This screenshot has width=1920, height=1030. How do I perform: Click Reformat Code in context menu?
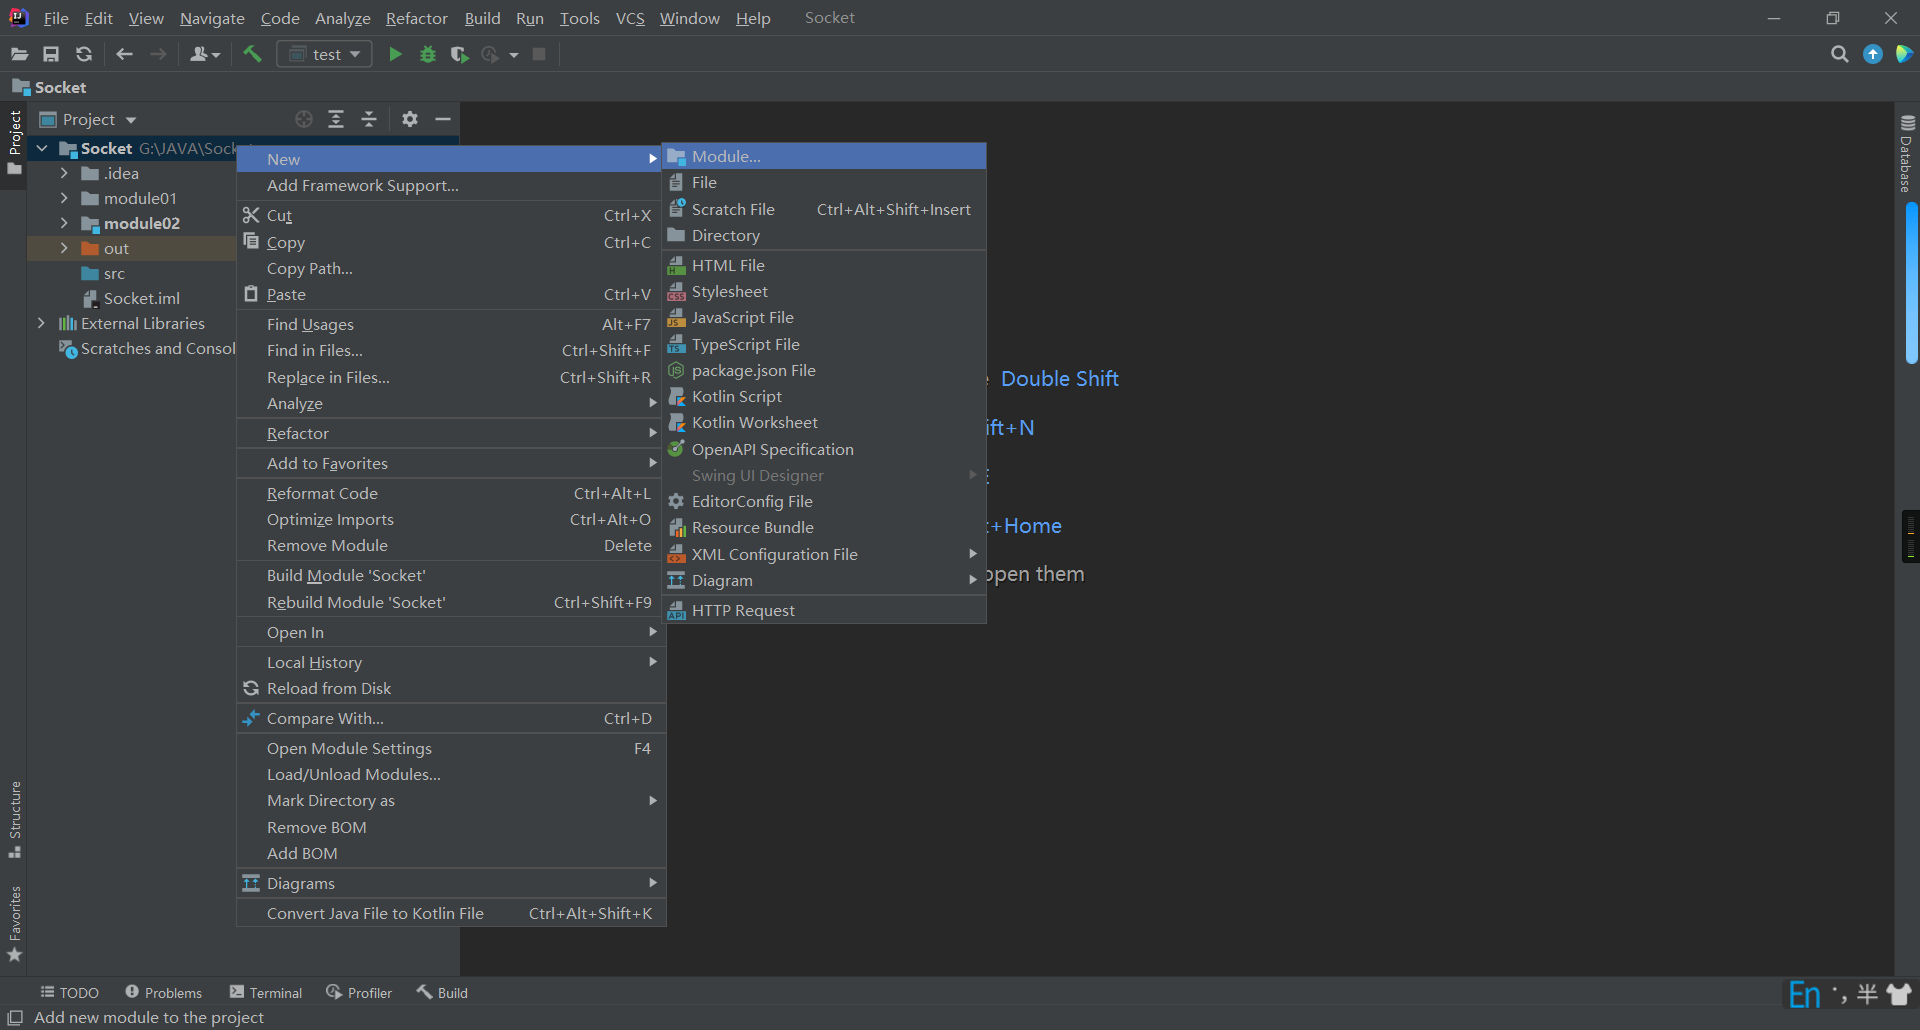point(451,493)
